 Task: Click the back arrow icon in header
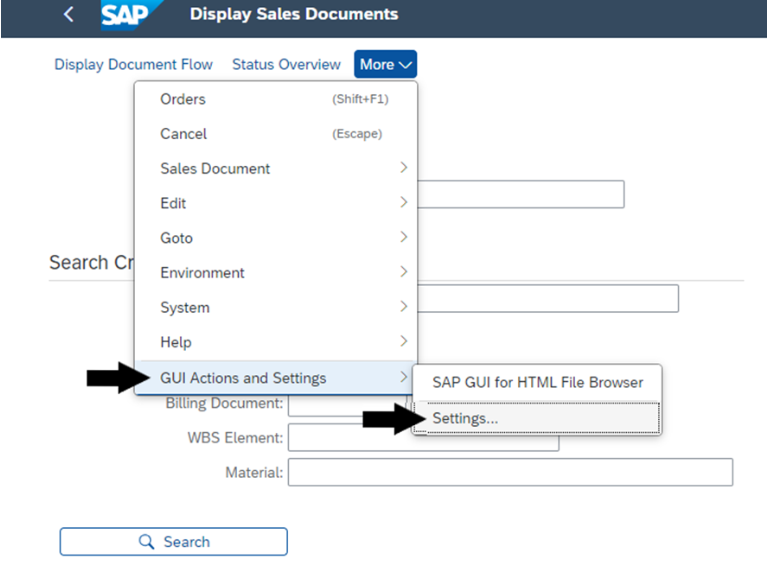click(x=69, y=14)
